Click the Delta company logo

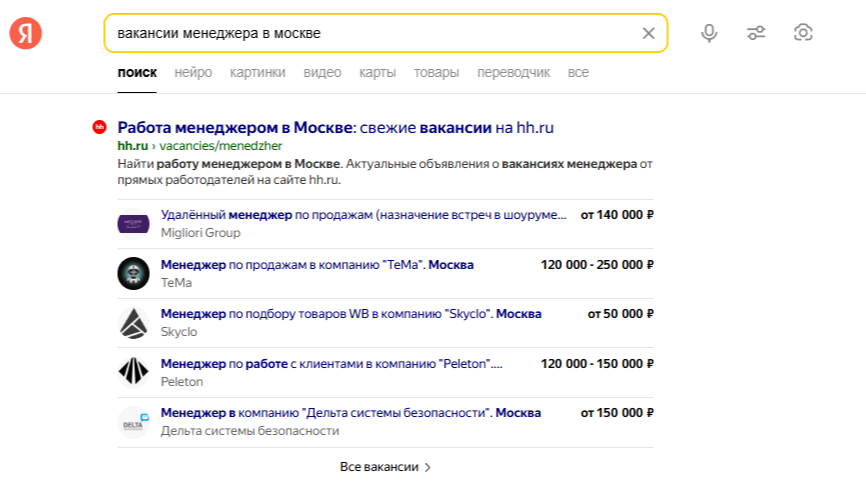(x=133, y=421)
